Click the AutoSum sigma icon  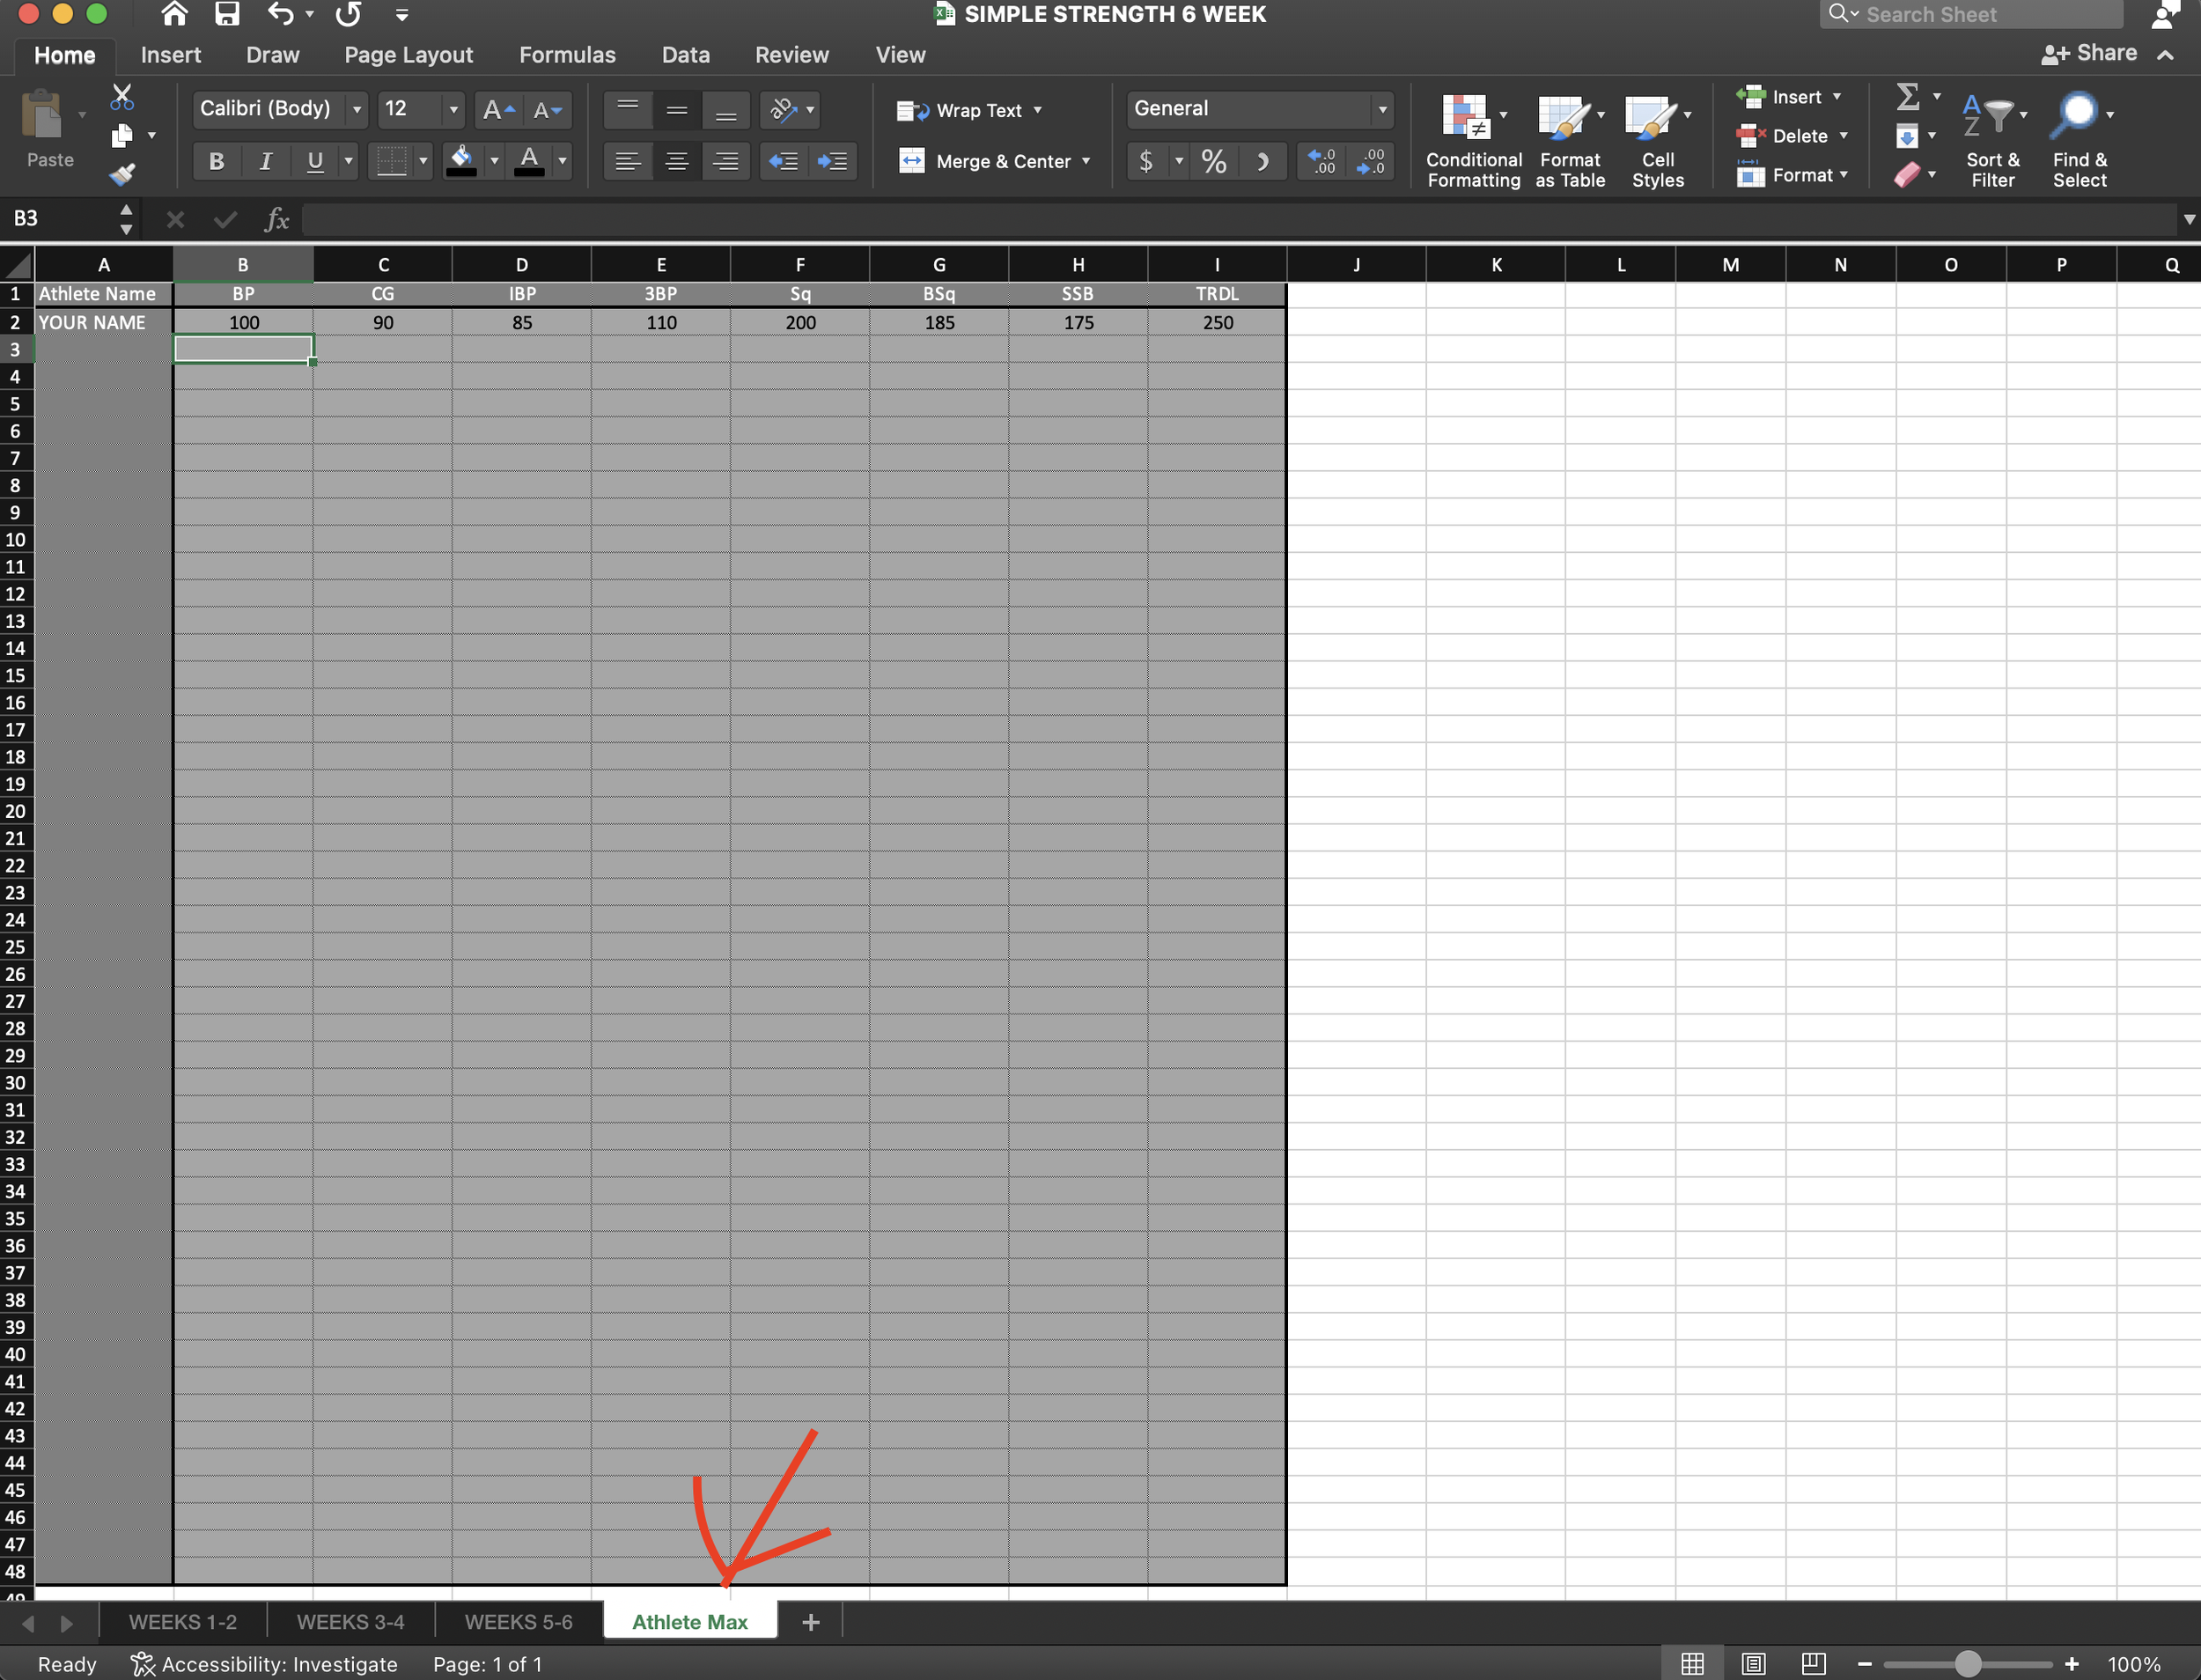pos(1907,97)
